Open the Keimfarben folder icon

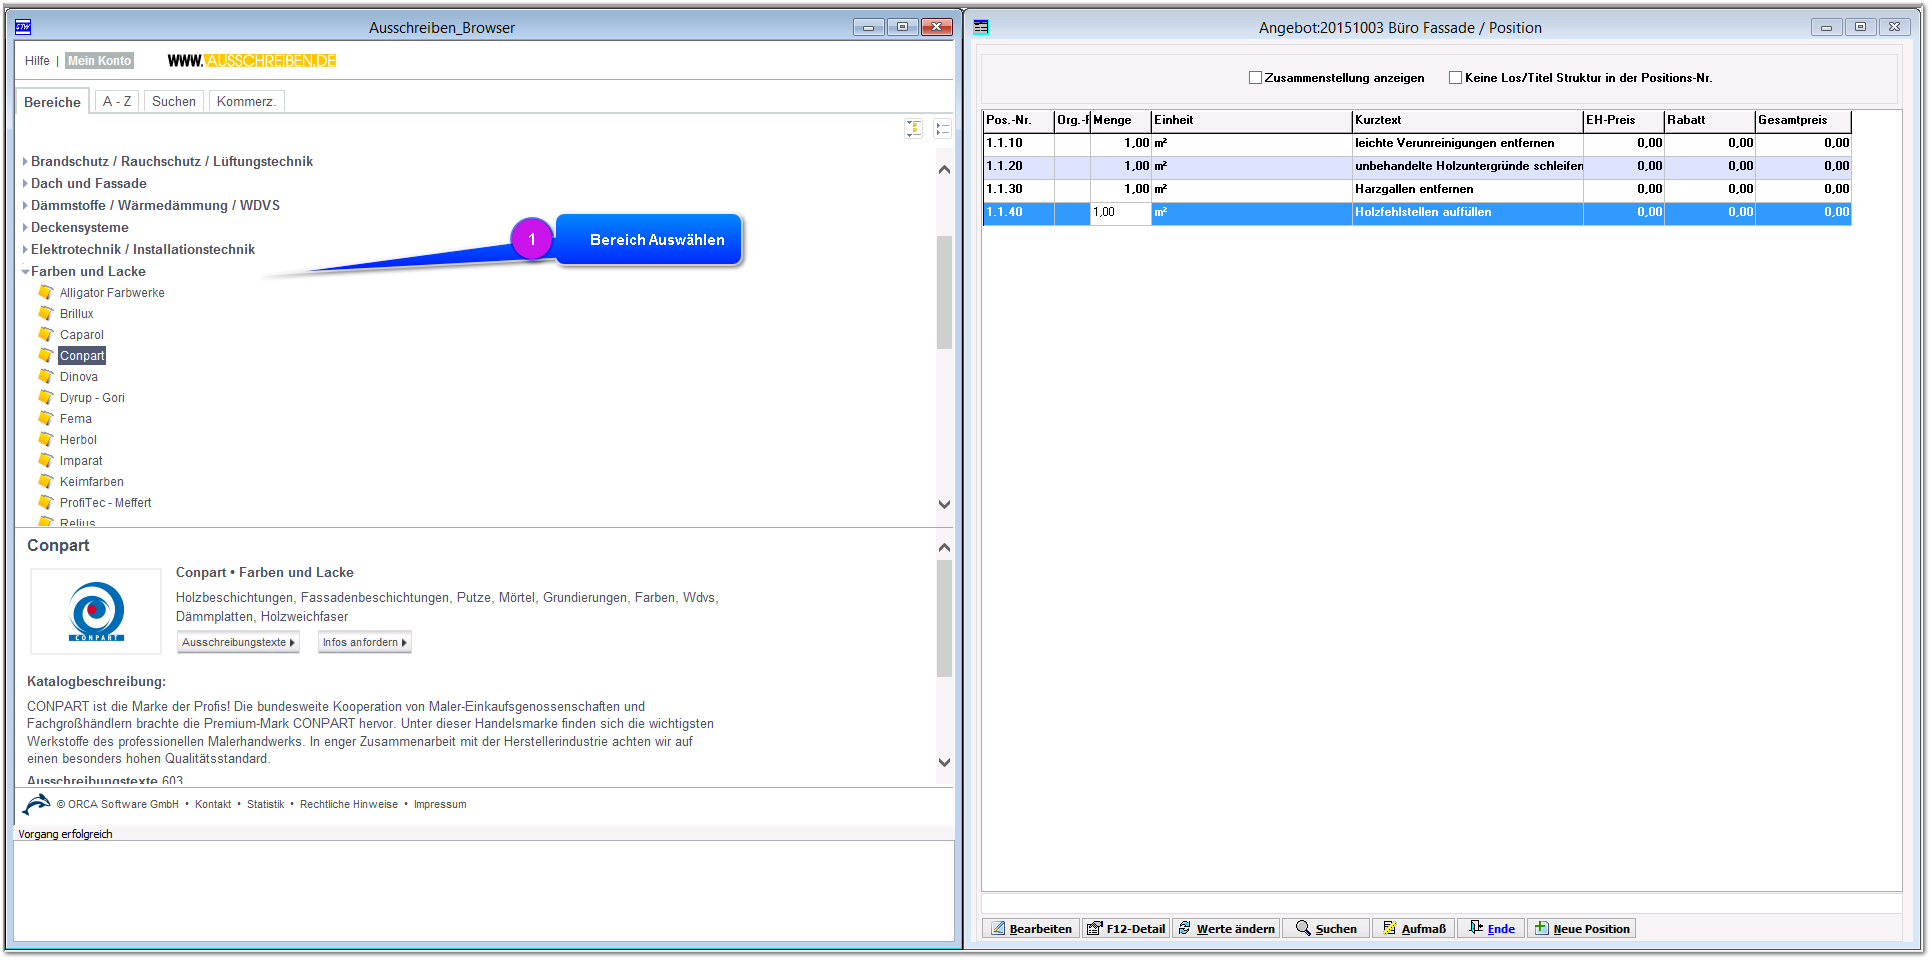tap(45, 481)
